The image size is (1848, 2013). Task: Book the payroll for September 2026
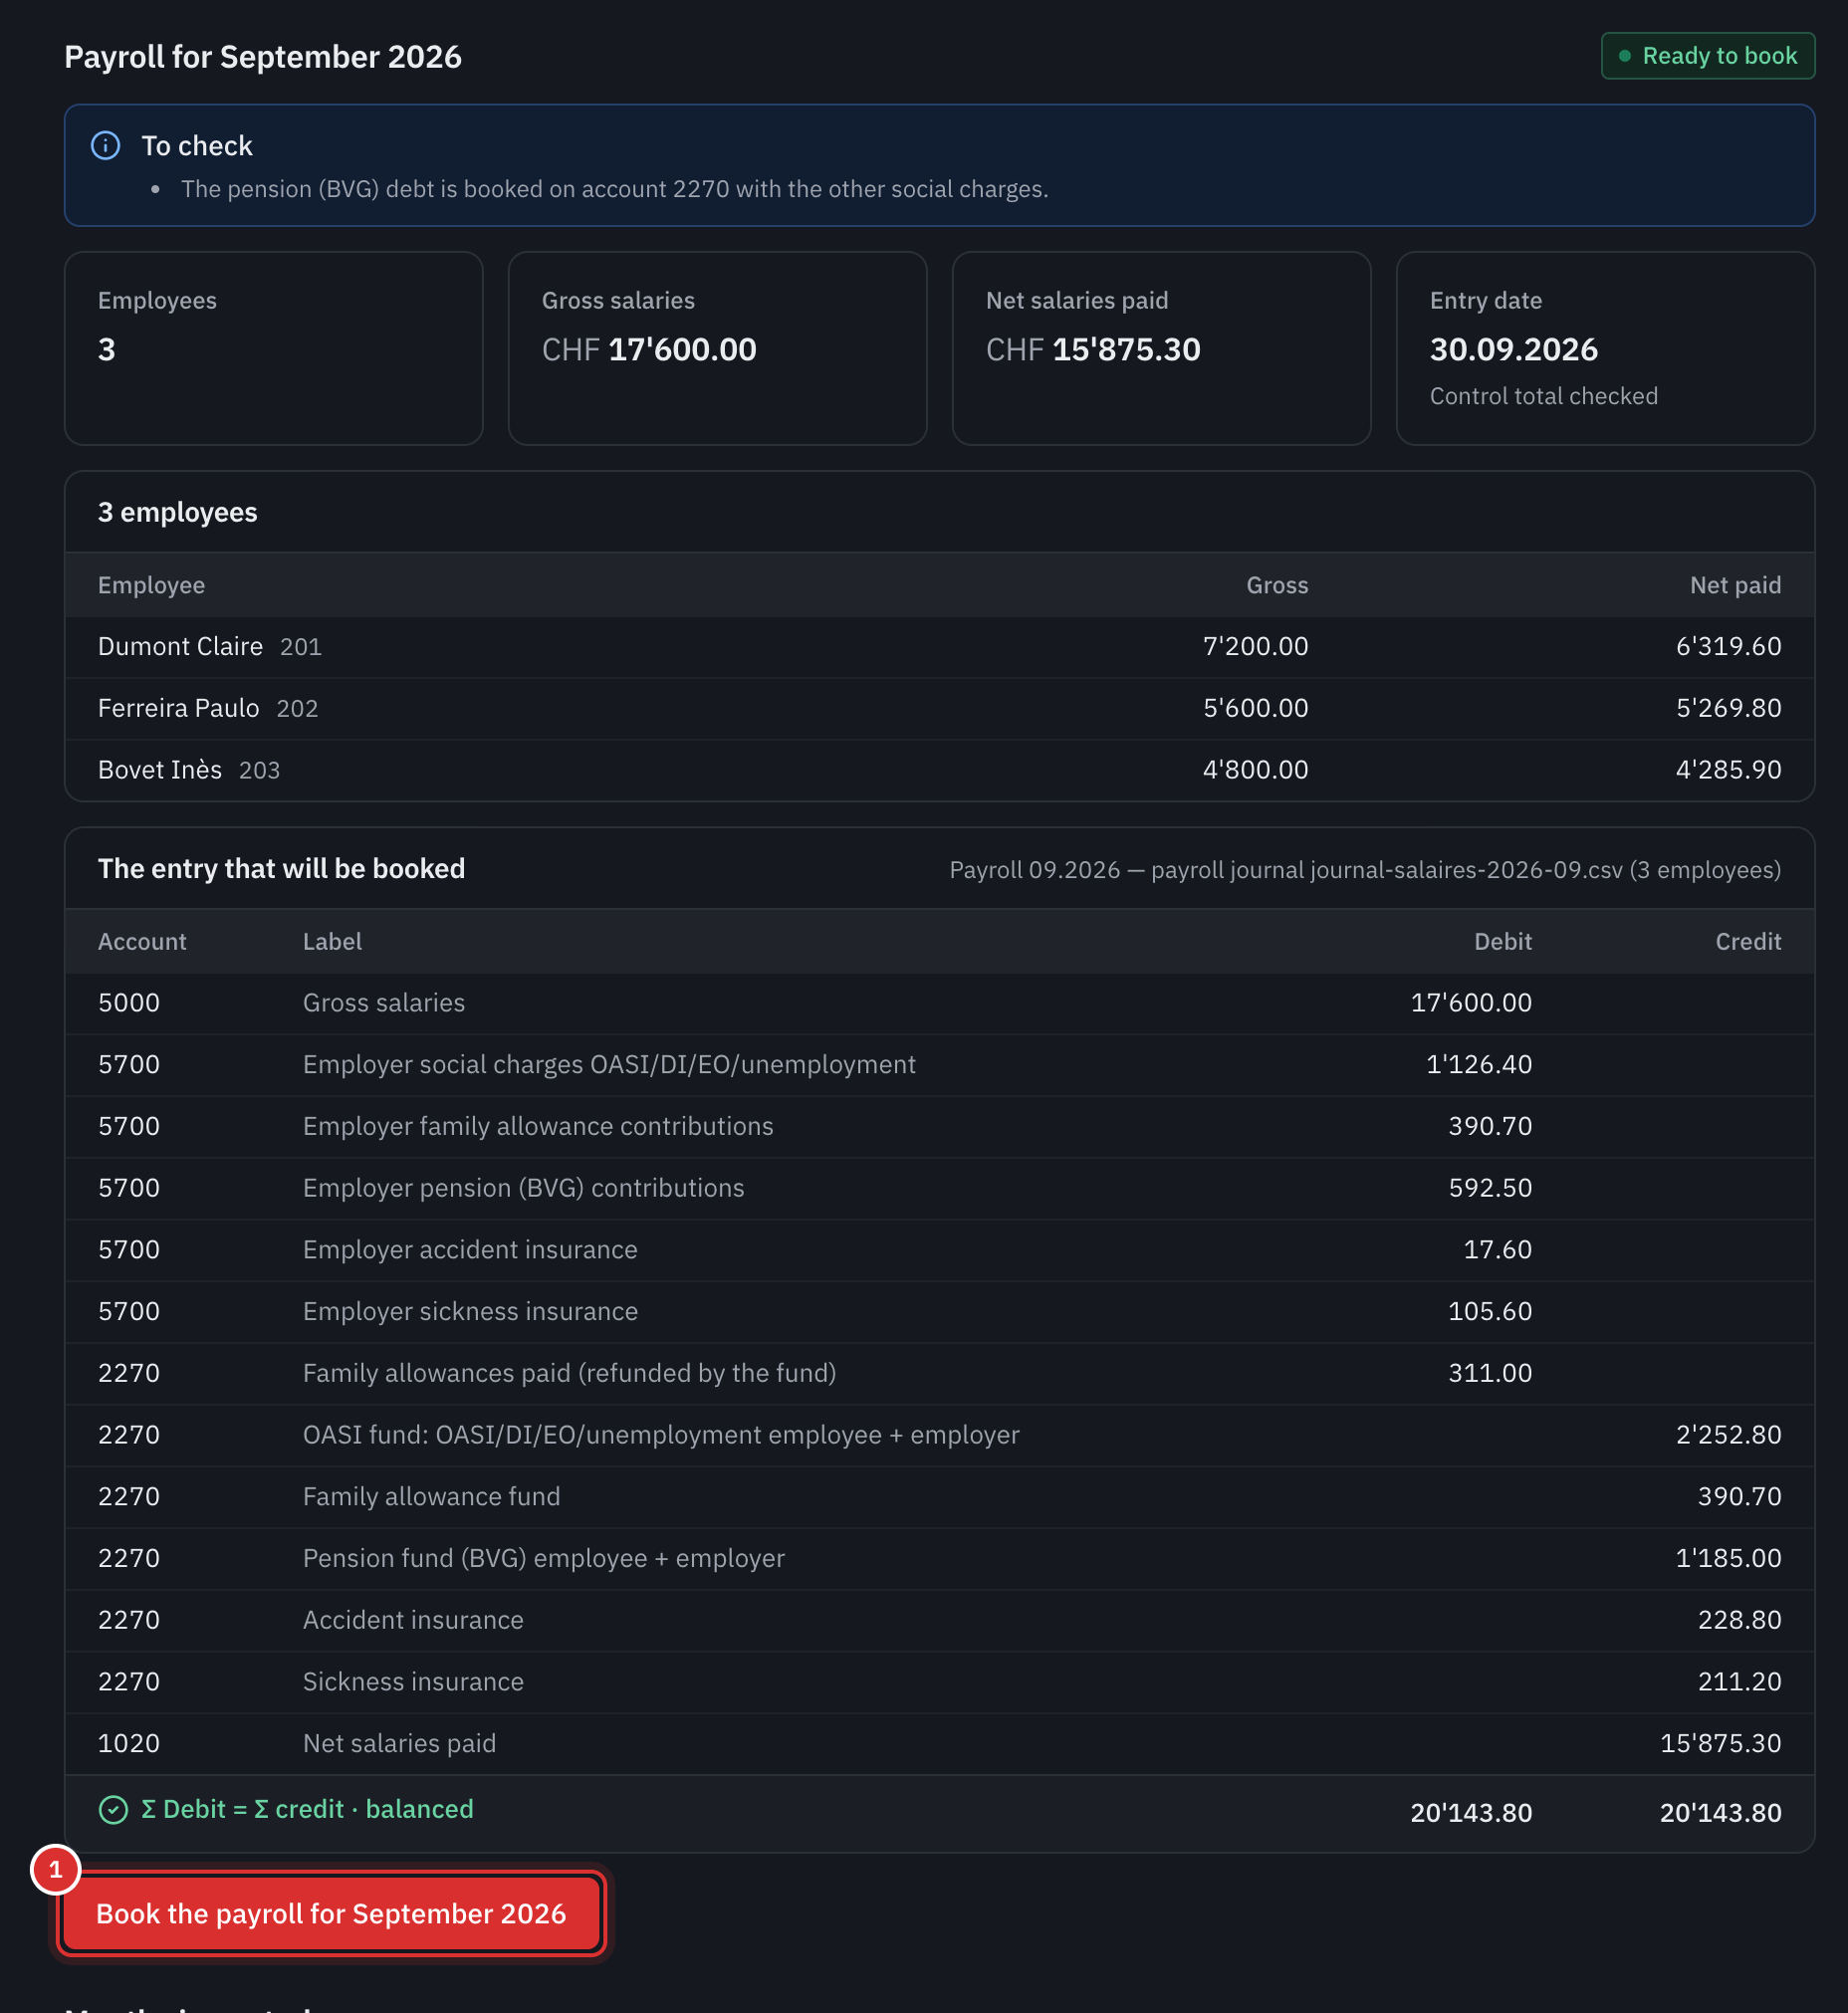click(330, 1913)
